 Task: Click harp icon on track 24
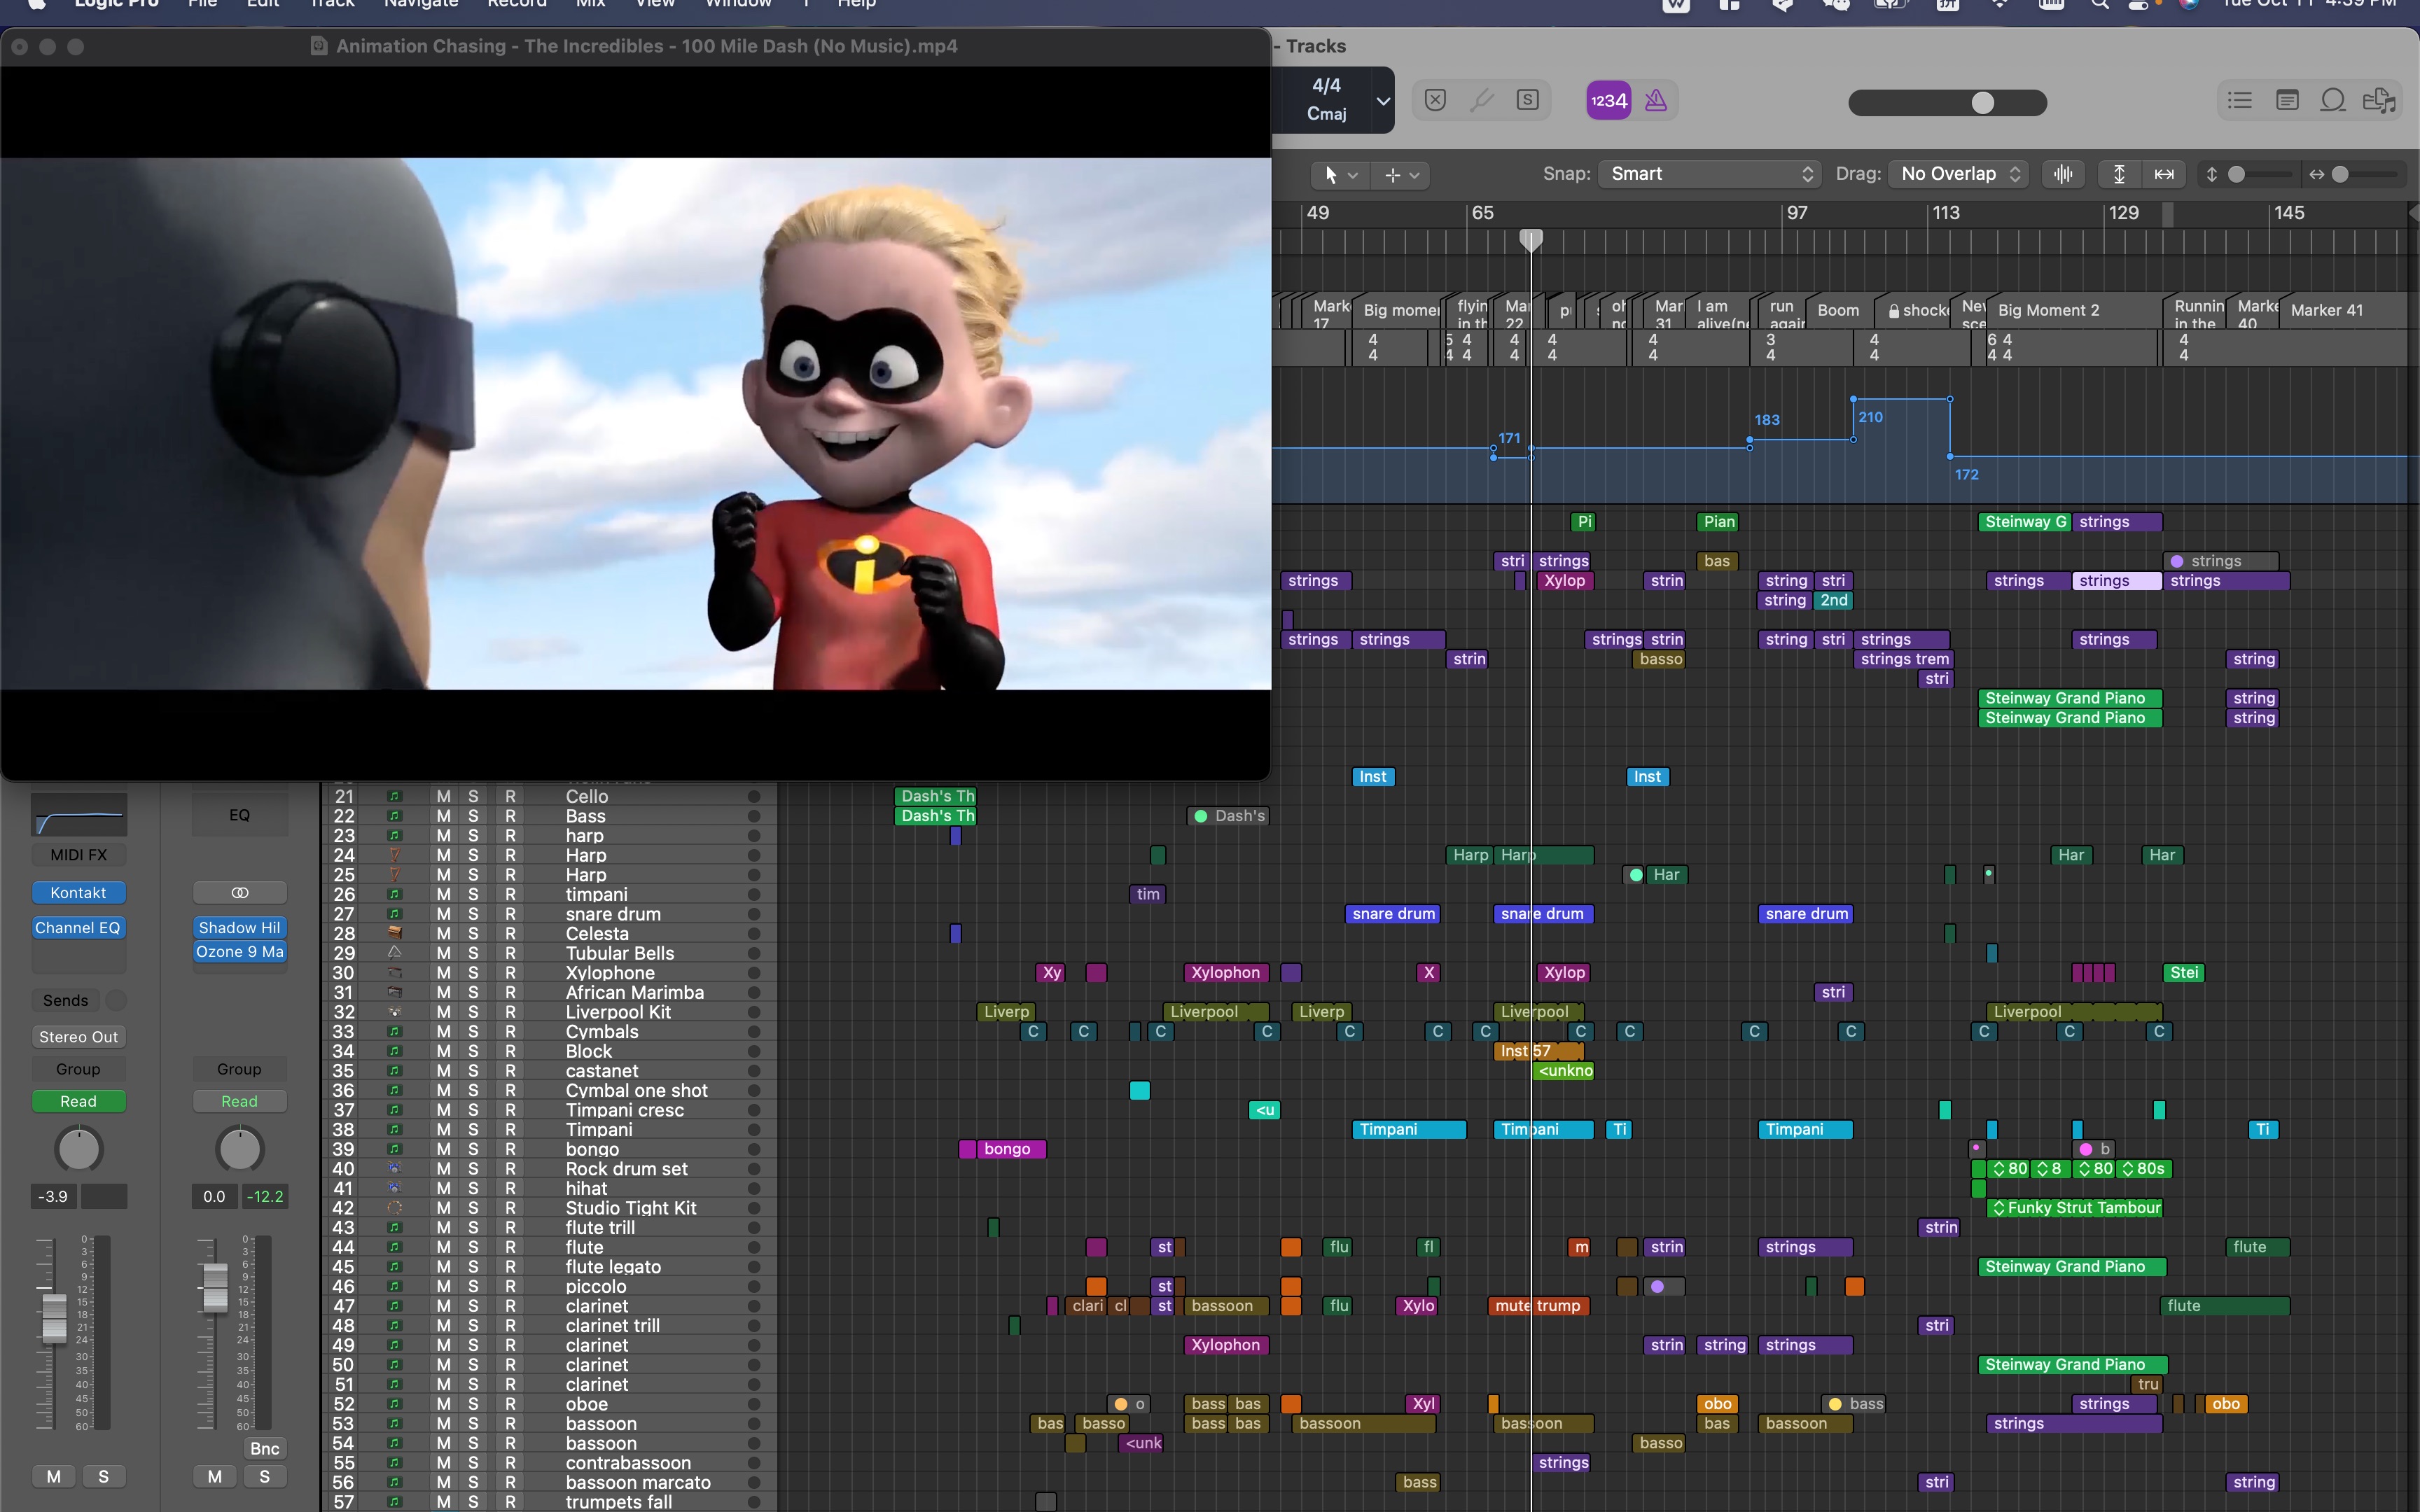coord(395,855)
